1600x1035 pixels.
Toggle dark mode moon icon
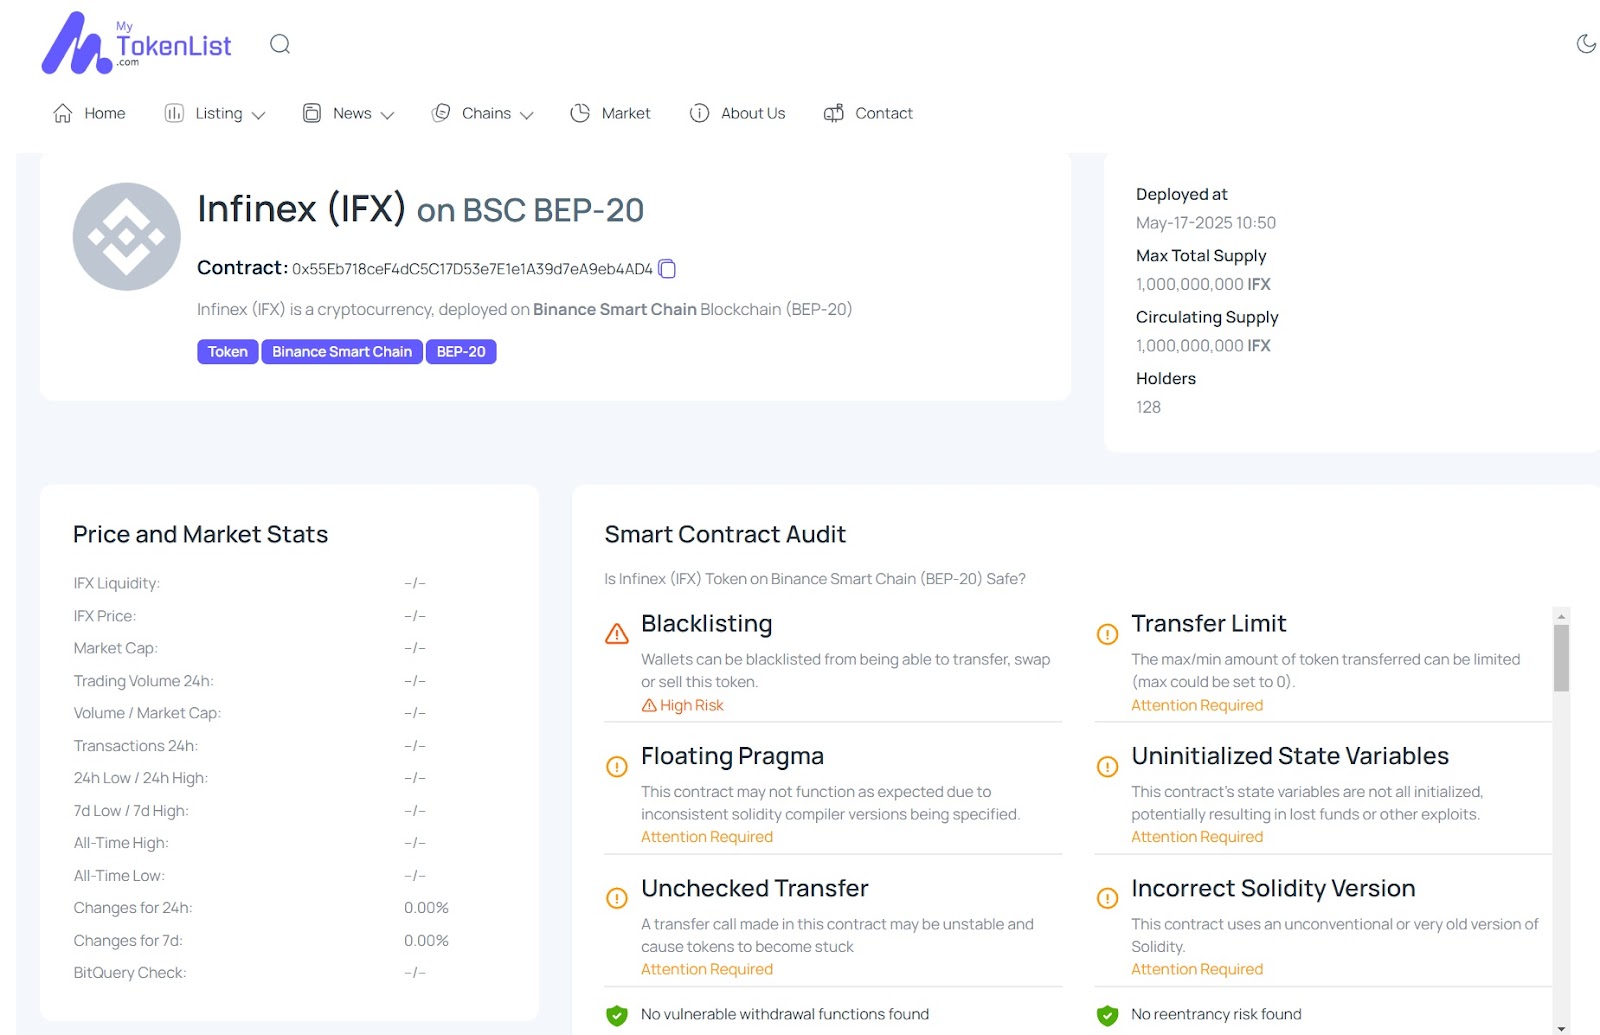(x=1586, y=43)
